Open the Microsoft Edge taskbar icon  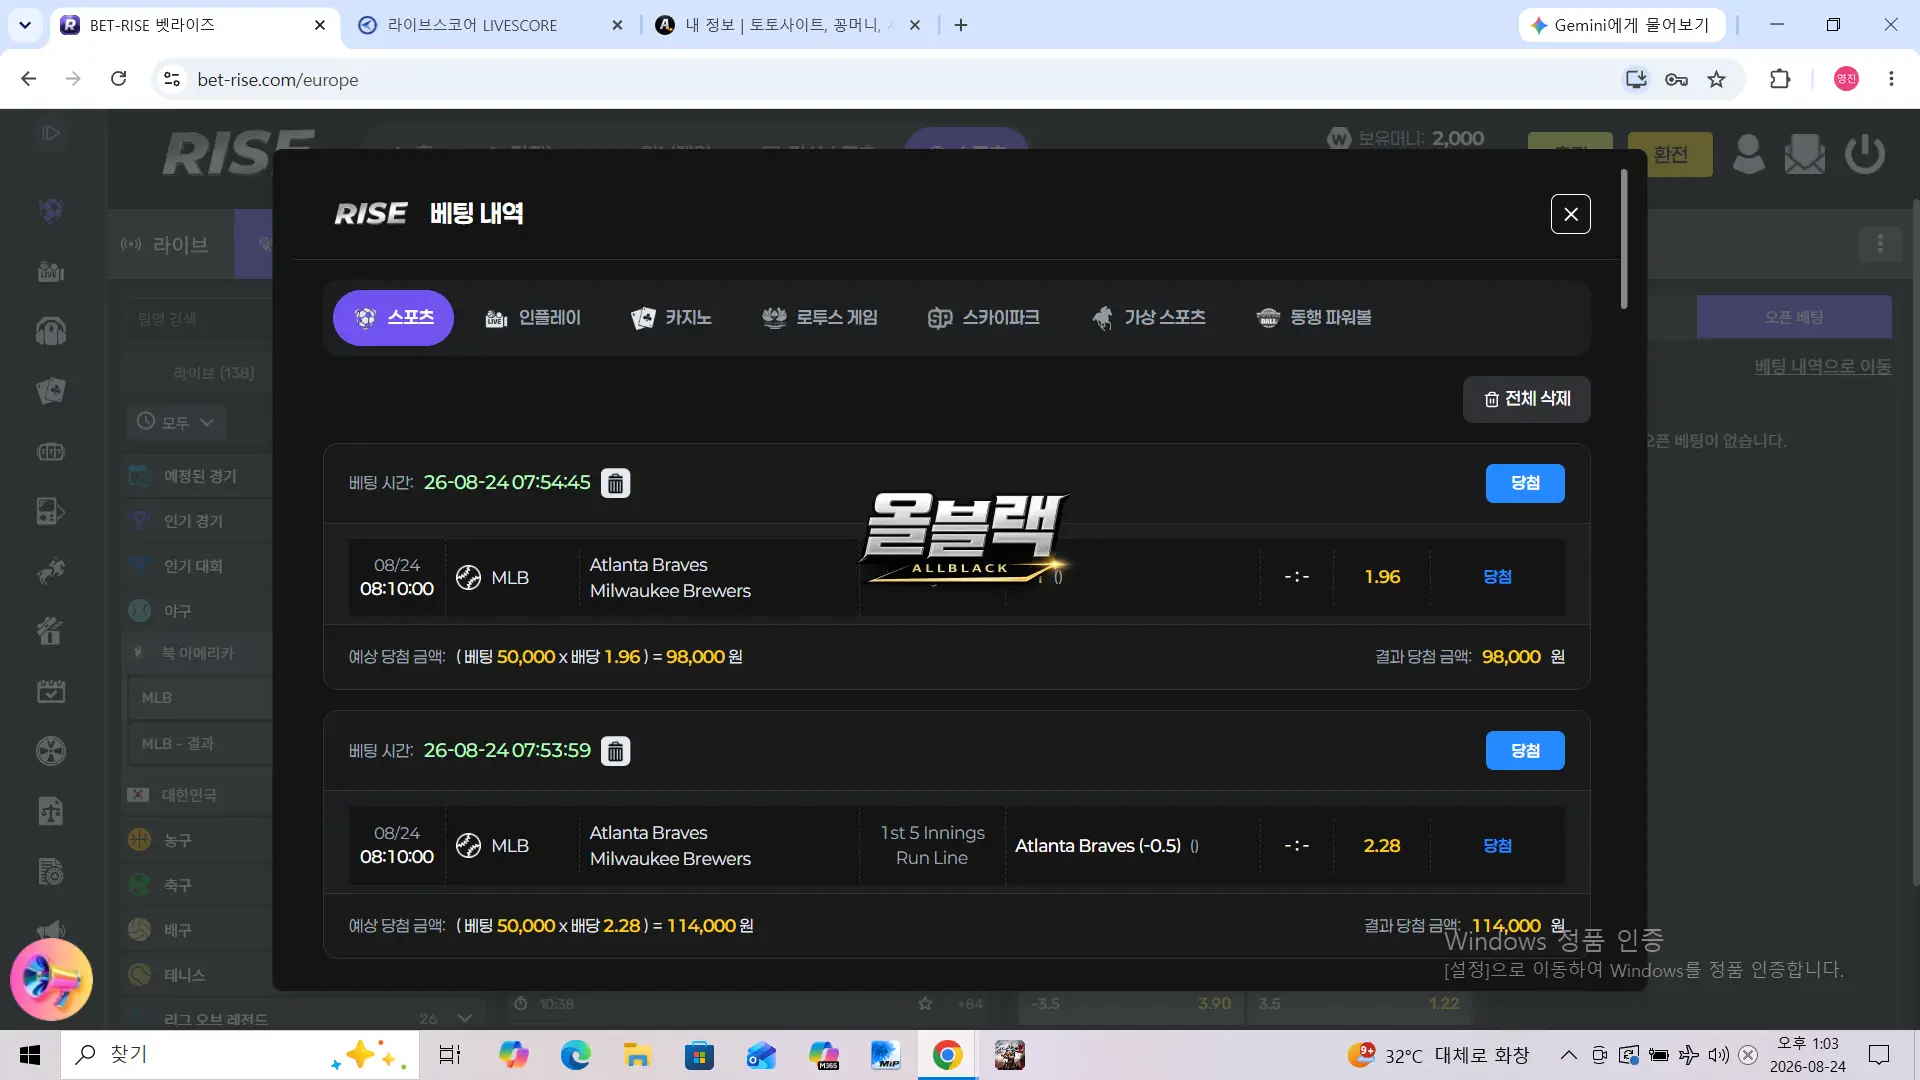tap(575, 1055)
